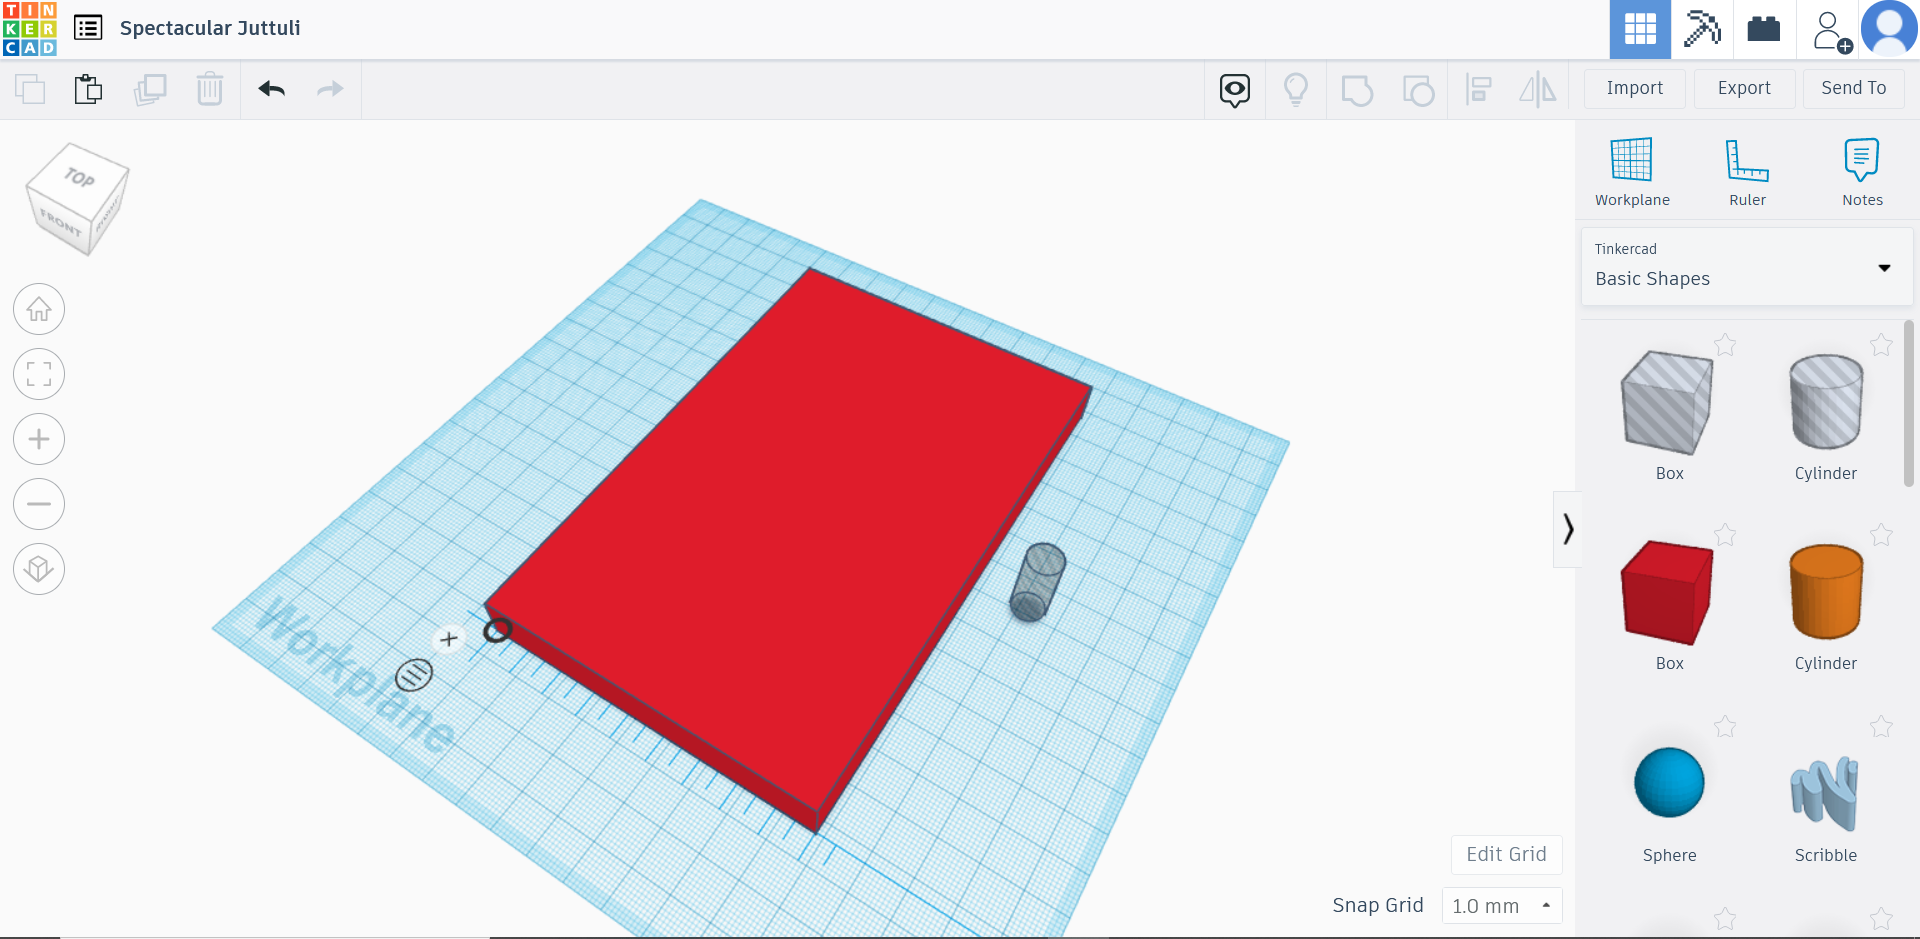Redo the last undone action
The height and width of the screenshot is (939, 1920).
coord(330,89)
